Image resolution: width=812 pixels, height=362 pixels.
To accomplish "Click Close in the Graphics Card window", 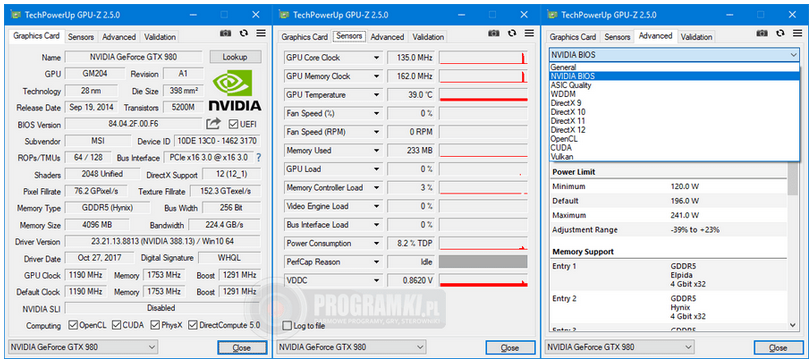I will pyautogui.click(x=242, y=347).
